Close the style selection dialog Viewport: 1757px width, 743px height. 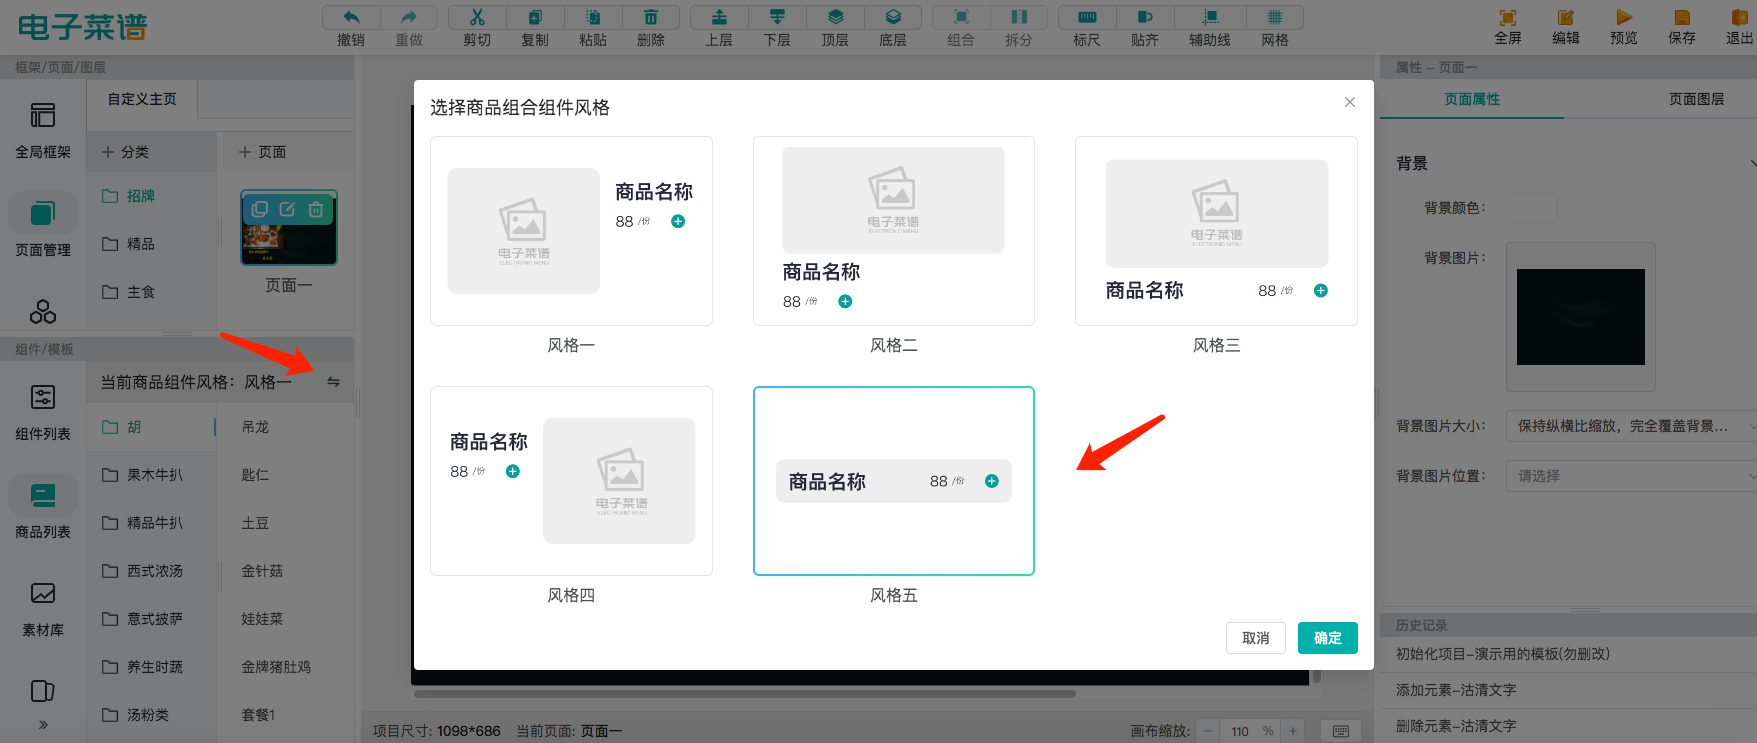coord(1350,102)
